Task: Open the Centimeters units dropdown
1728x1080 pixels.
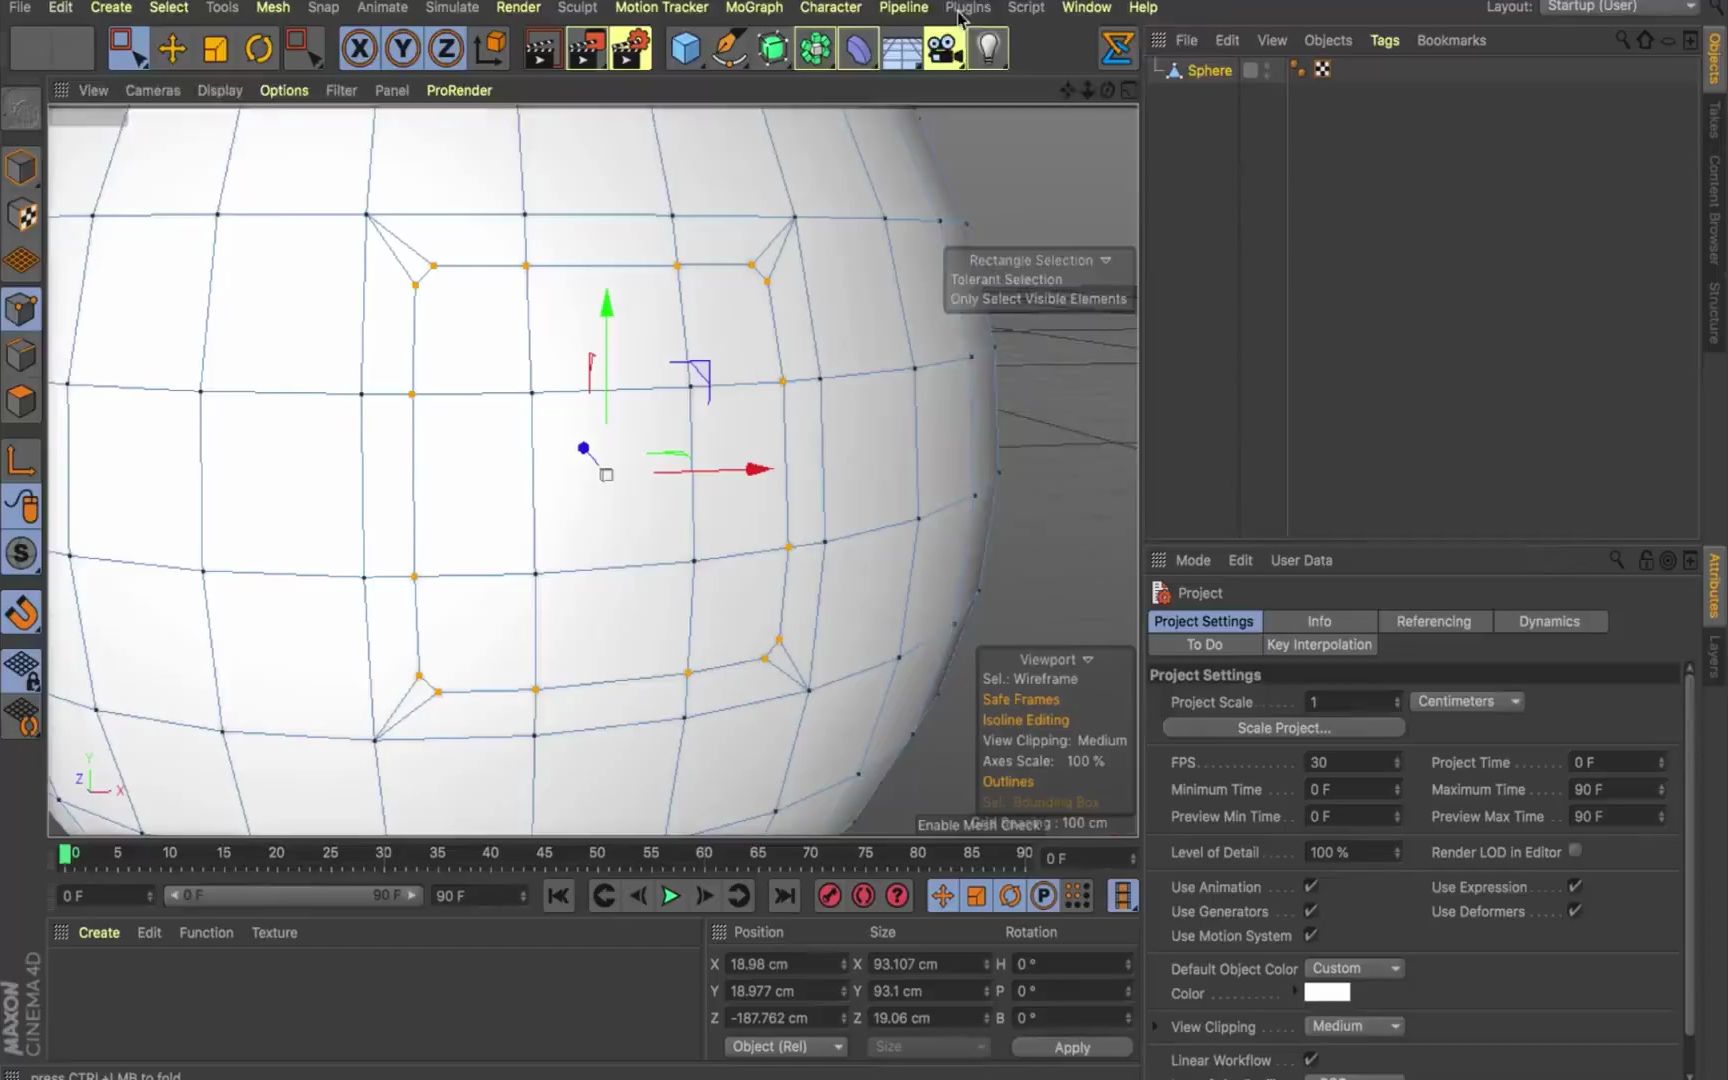Action: click(1466, 701)
